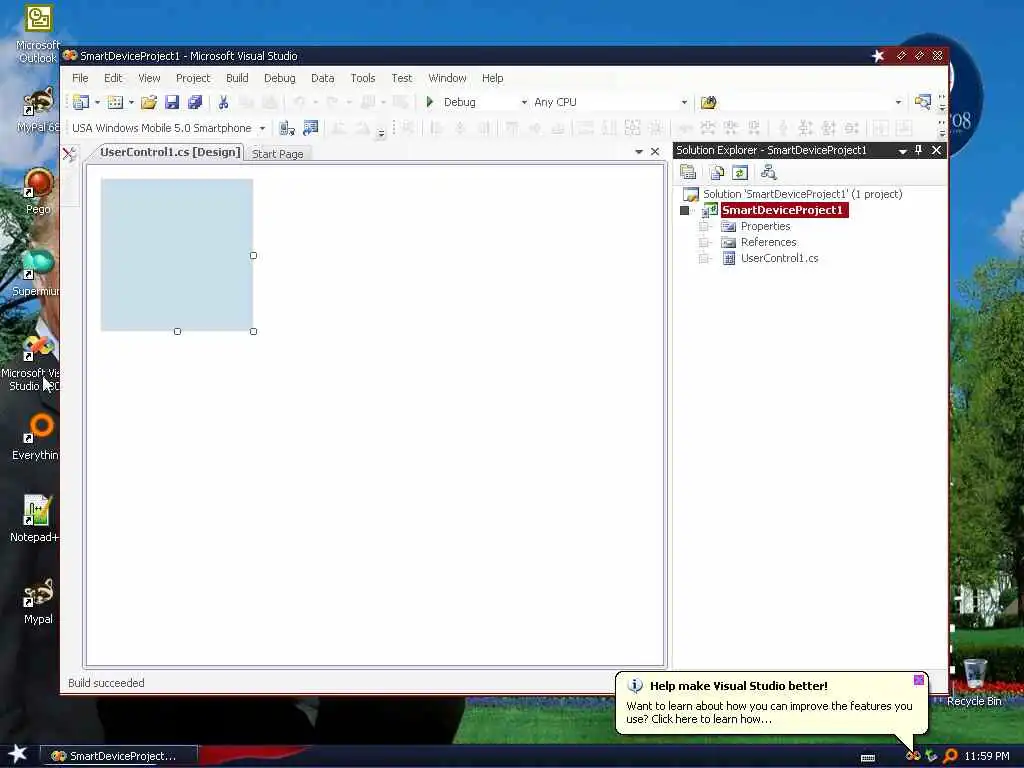Click the Toolbox tab icon on the left edge
This screenshot has width=1024, height=768.
click(69, 154)
